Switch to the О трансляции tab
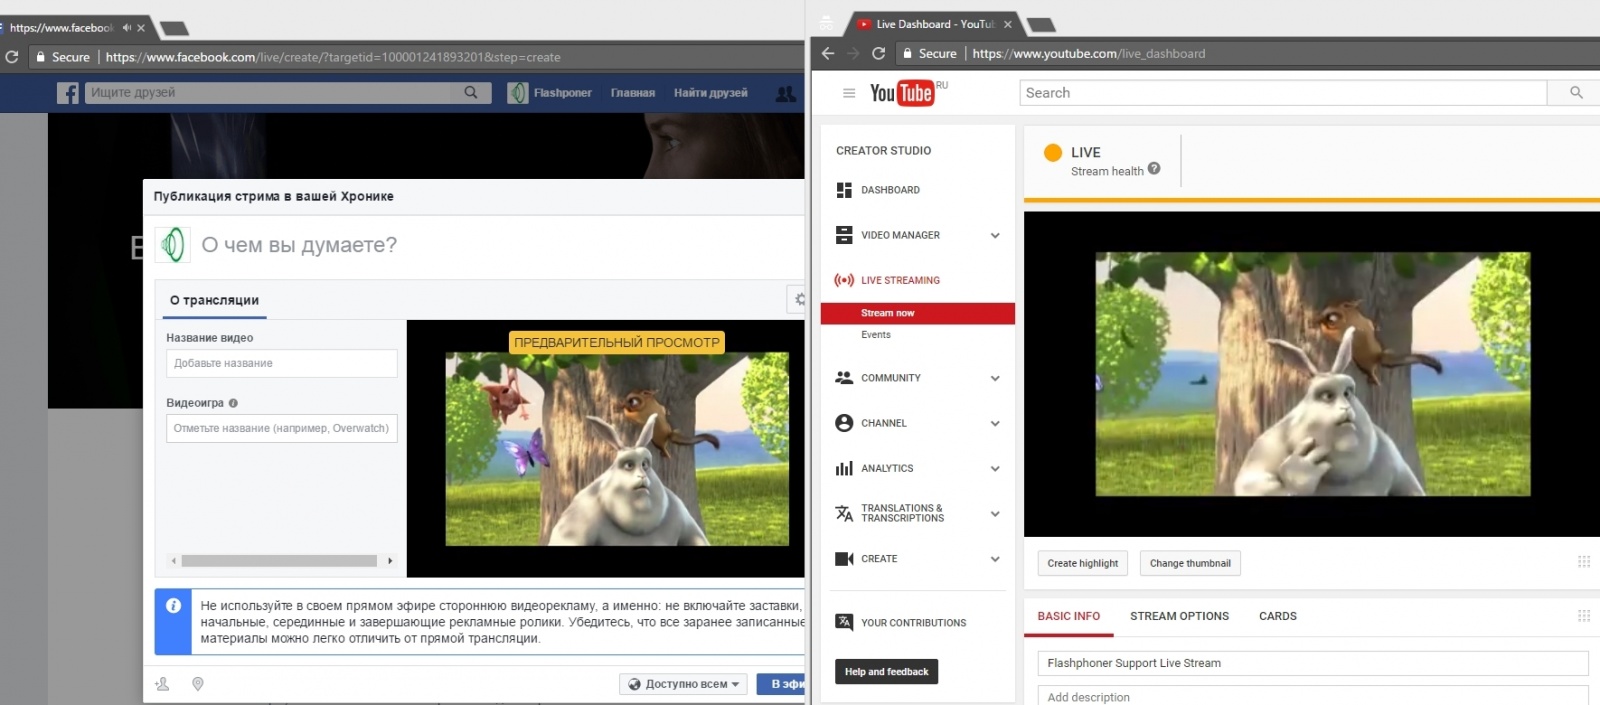Screen dimensions: 1600x705 point(214,300)
